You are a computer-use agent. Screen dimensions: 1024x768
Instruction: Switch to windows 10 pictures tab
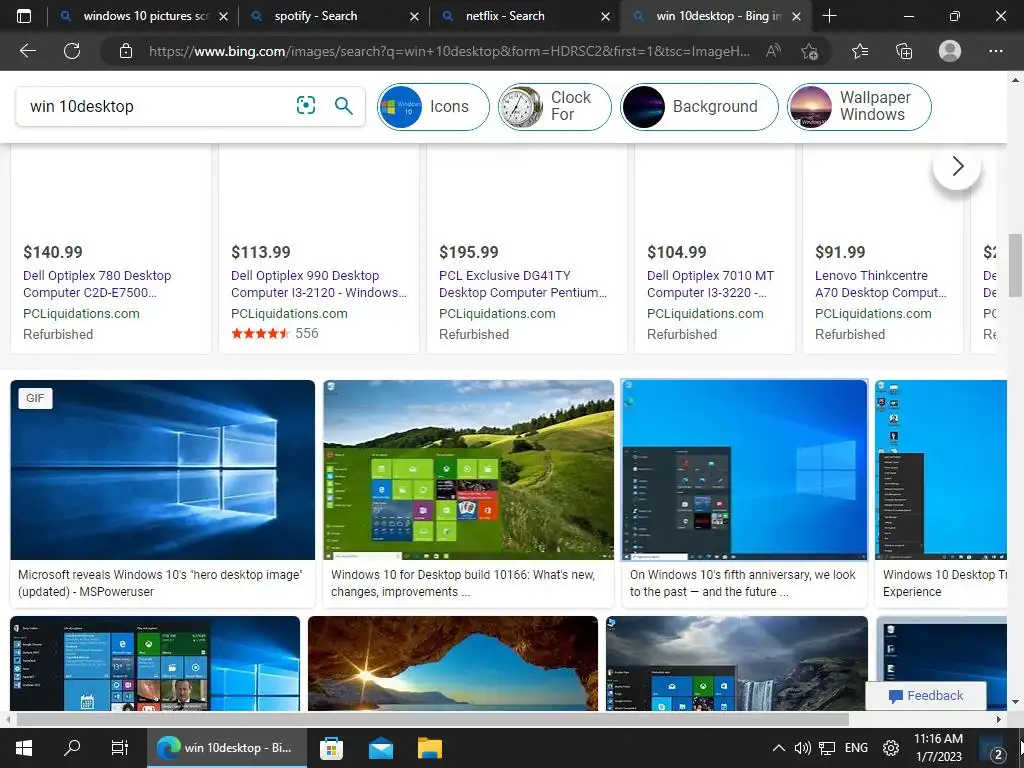click(144, 16)
